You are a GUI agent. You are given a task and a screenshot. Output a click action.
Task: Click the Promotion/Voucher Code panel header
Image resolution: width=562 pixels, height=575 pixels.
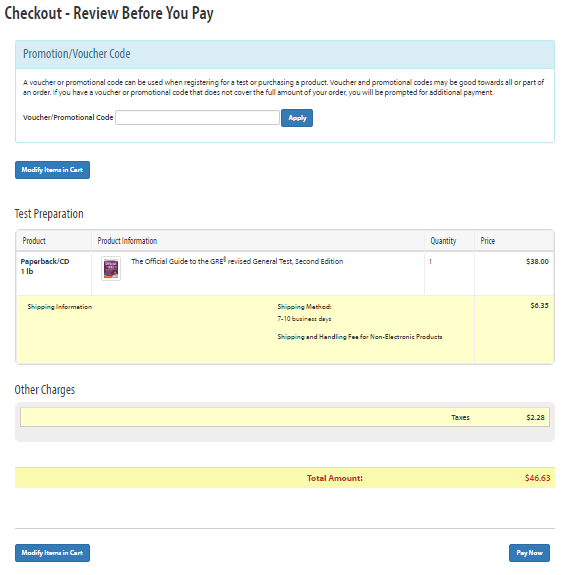pos(285,54)
